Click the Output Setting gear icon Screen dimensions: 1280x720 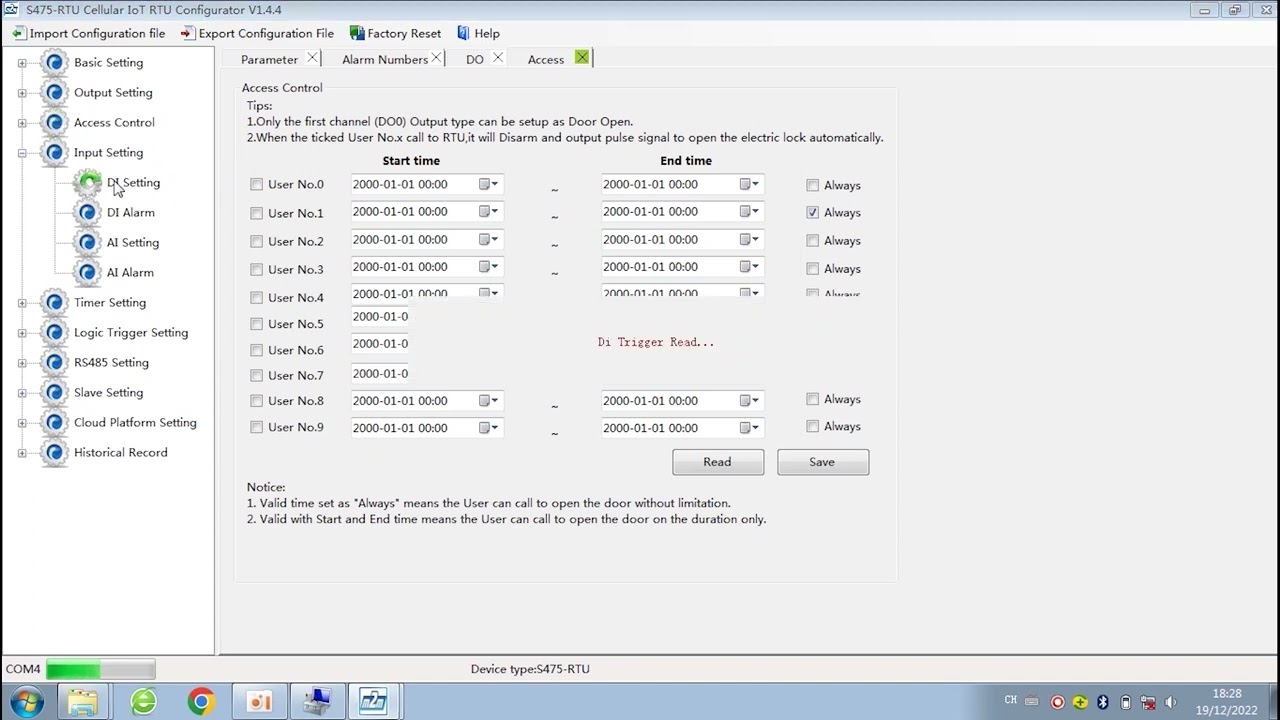click(55, 93)
